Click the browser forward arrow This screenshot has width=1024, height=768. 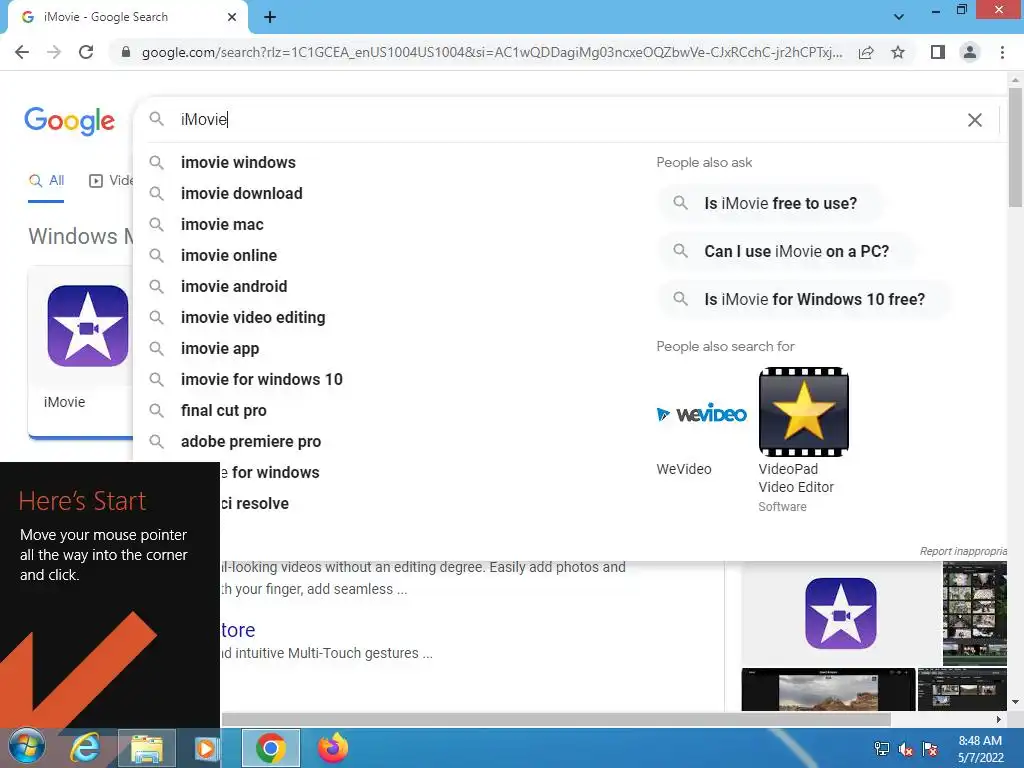point(54,52)
